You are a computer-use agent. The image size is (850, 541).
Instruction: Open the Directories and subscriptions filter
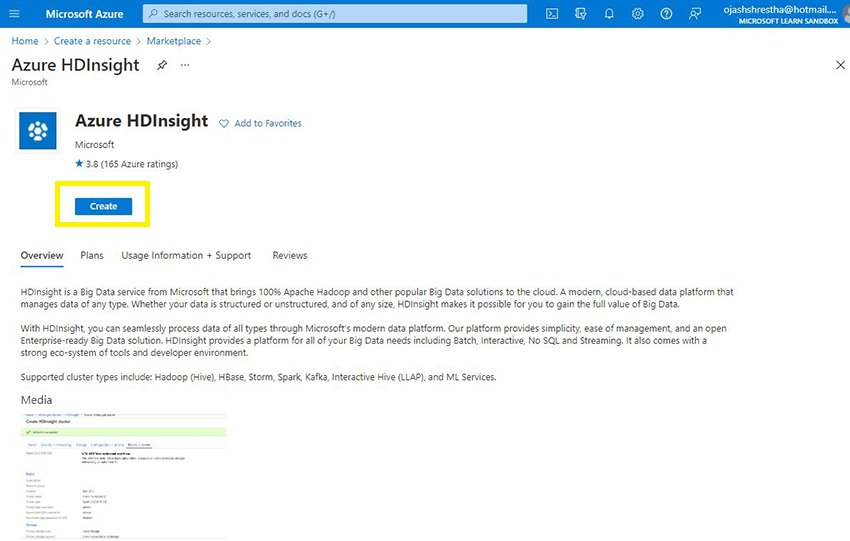tap(581, 14)
